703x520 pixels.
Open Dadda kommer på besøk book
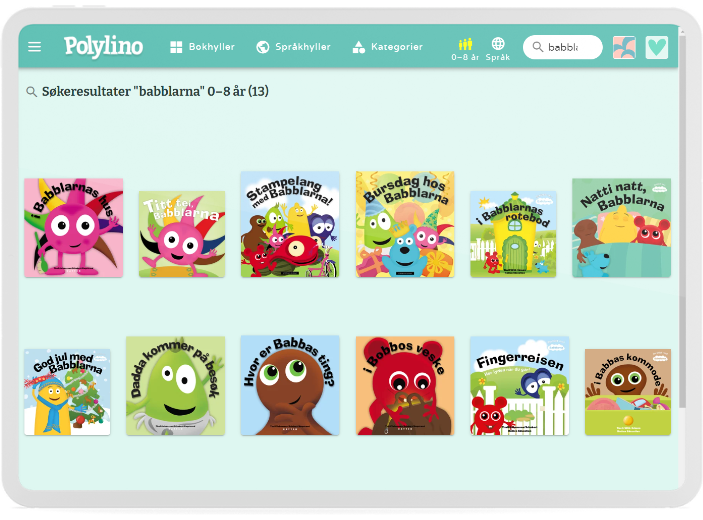pyautogui.click(x=175, y=385)
